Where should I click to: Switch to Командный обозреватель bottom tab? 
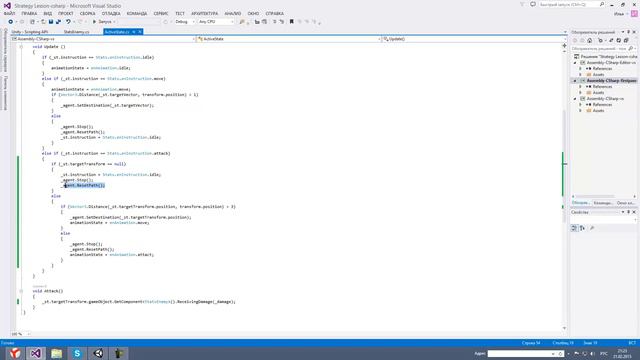coord(603,203)
